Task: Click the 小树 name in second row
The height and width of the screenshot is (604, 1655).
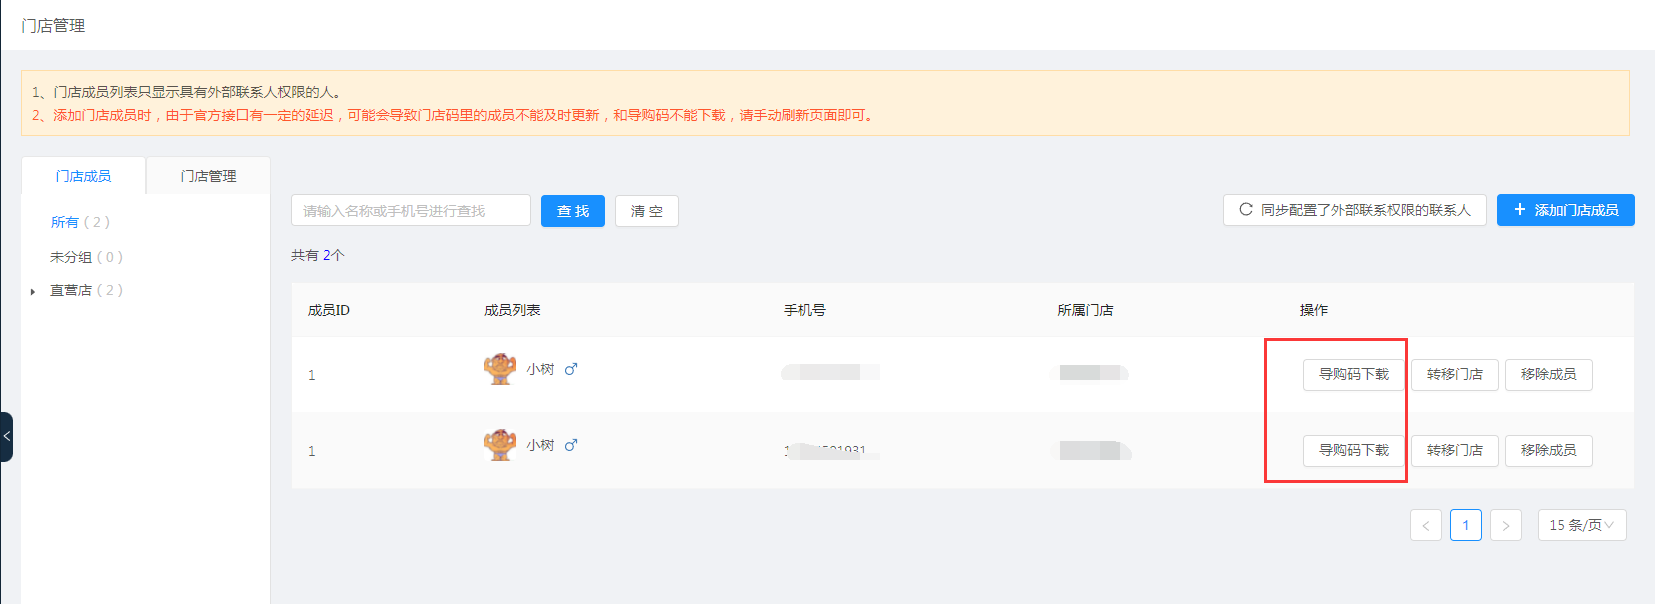Action: [x=540, y=445]
